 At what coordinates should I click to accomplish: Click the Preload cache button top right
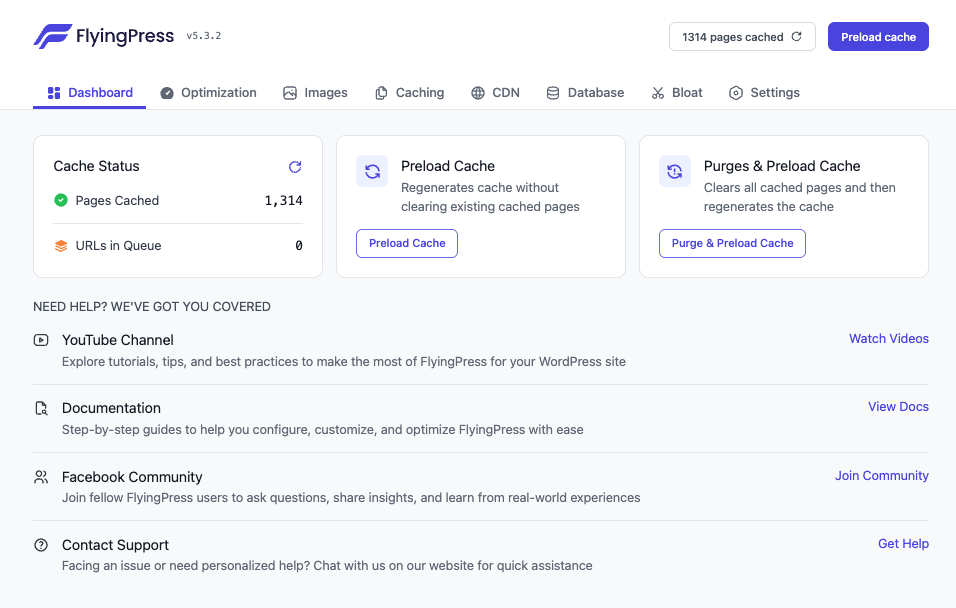point(878,36)
